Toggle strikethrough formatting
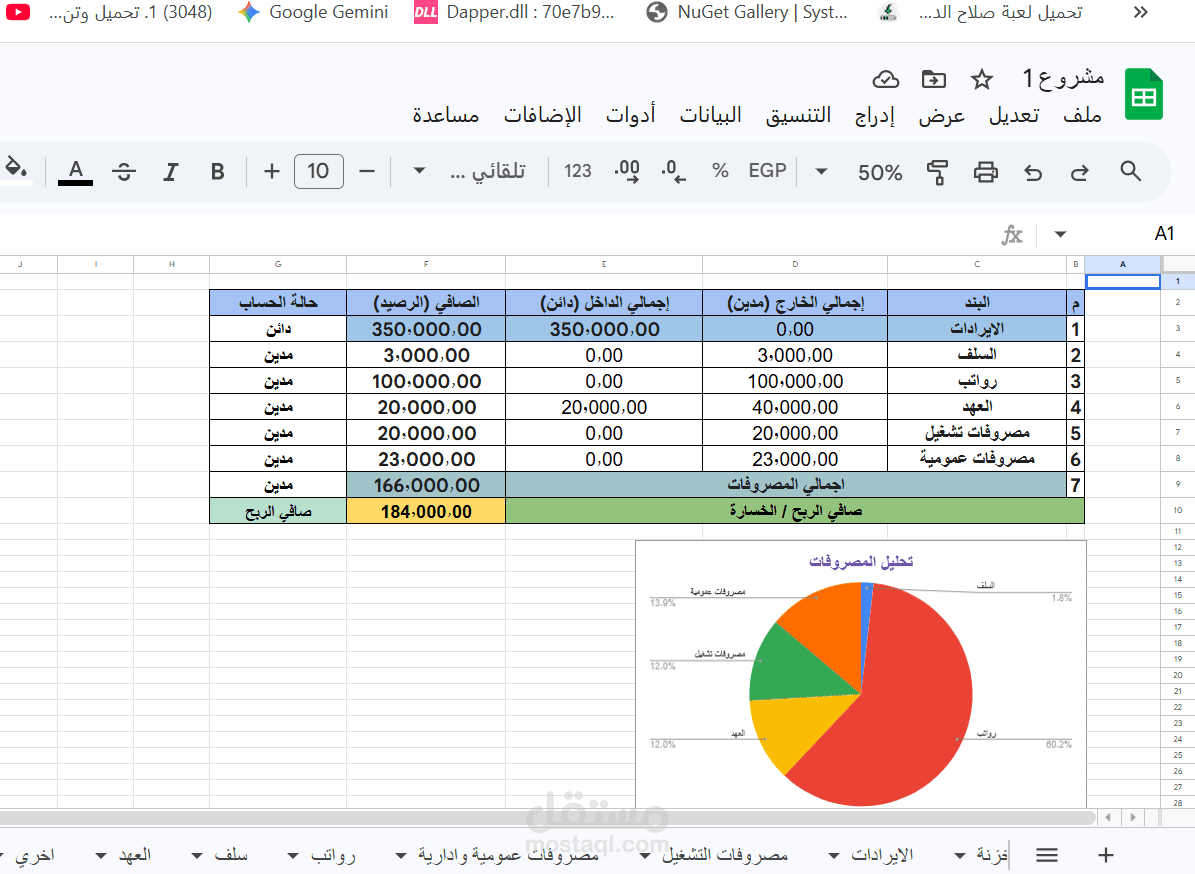Screen dimensions: 1195x874 click(123, 171)
